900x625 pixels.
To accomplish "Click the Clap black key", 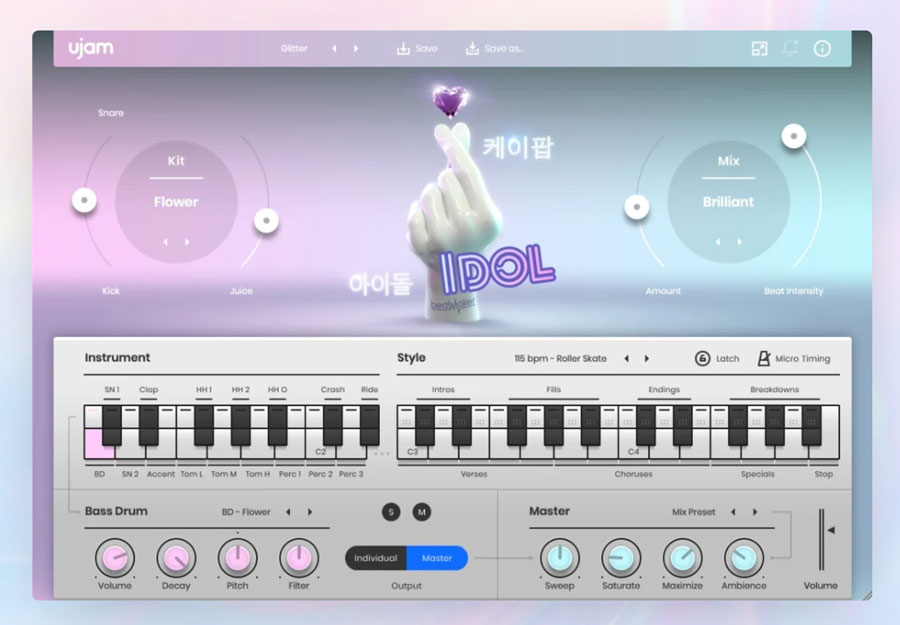I will 149,425.
